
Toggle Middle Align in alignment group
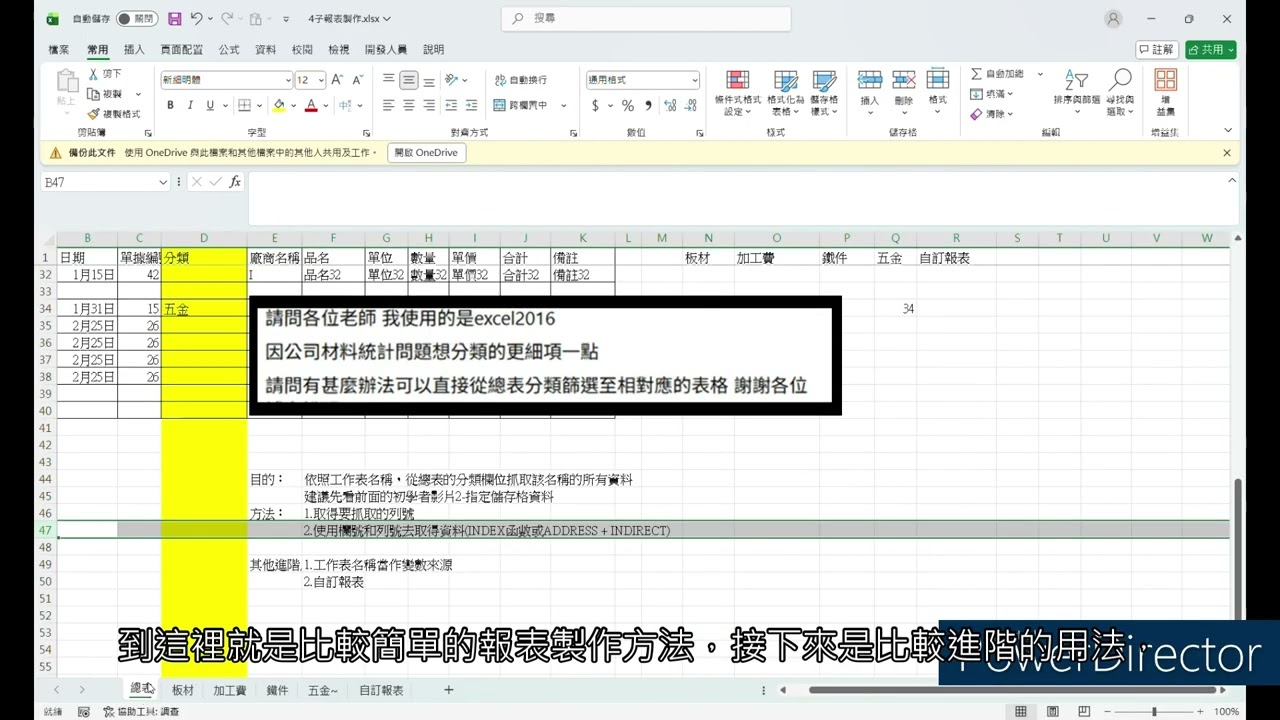pyautogui.click(x=409, y=80)
